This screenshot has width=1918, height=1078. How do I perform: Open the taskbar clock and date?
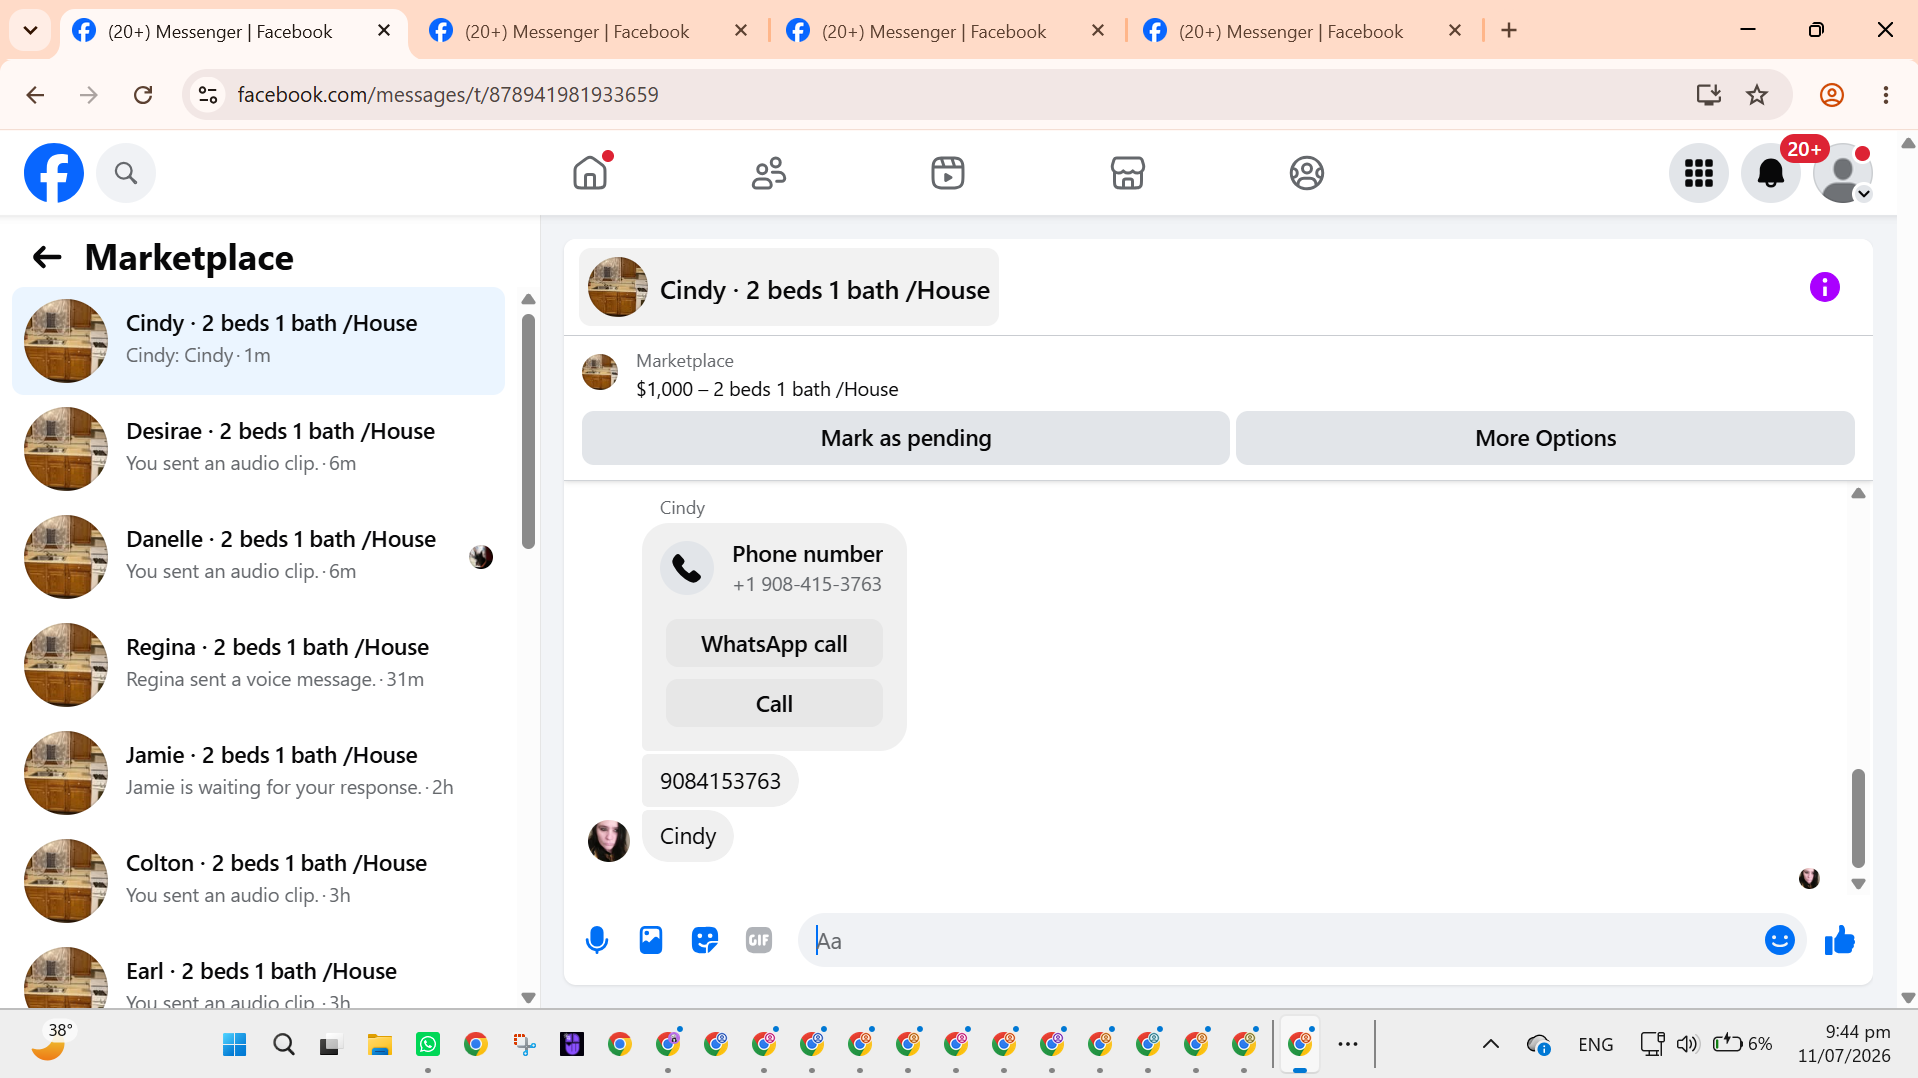(x=1844, y=1044)
